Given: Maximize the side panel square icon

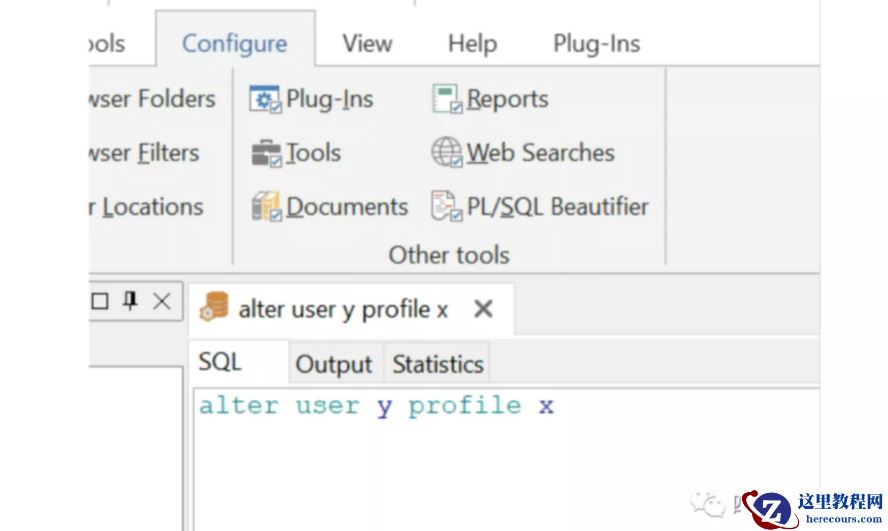Looking at the screenshot, I should (x=100, y=301).
